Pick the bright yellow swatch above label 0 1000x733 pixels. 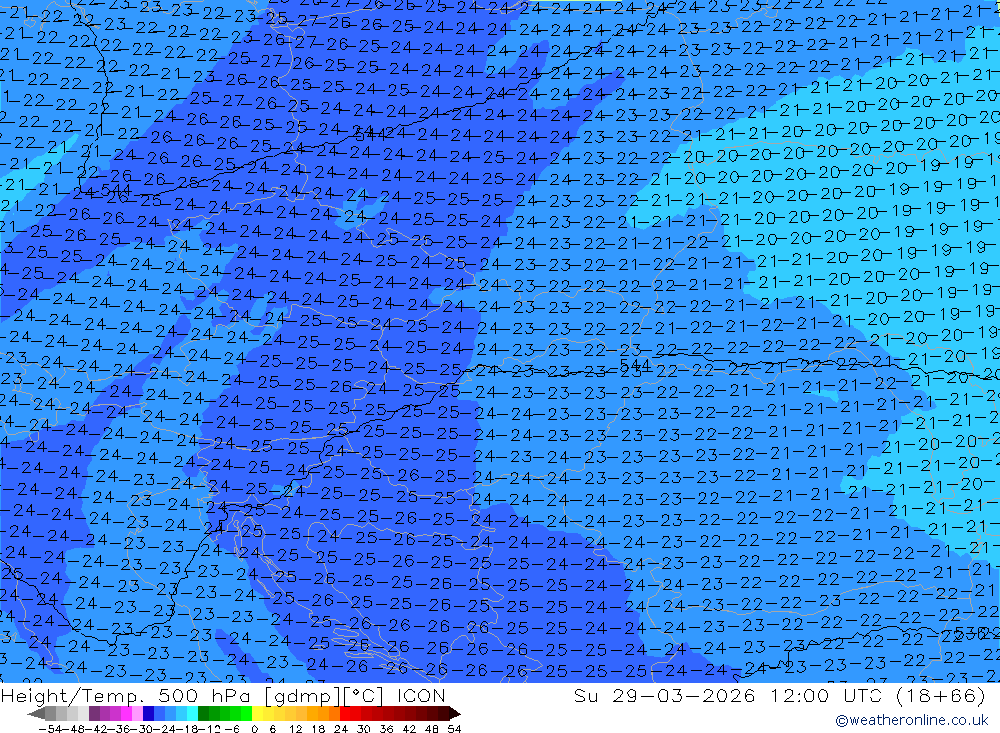(x=257, y=713)
